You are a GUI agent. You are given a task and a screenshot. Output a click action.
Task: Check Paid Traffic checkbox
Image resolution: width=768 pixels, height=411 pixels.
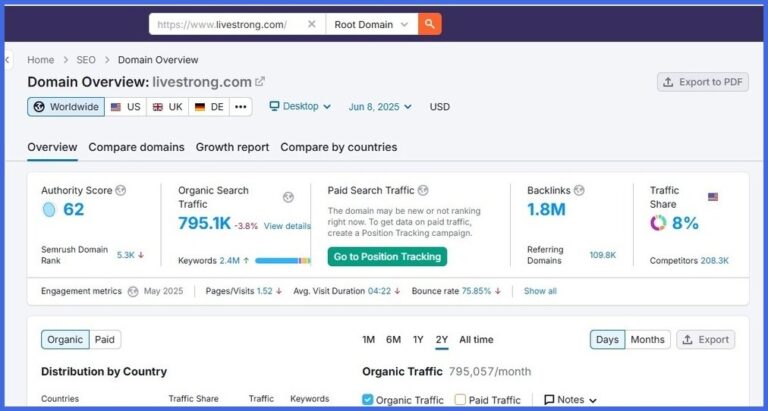460,400
